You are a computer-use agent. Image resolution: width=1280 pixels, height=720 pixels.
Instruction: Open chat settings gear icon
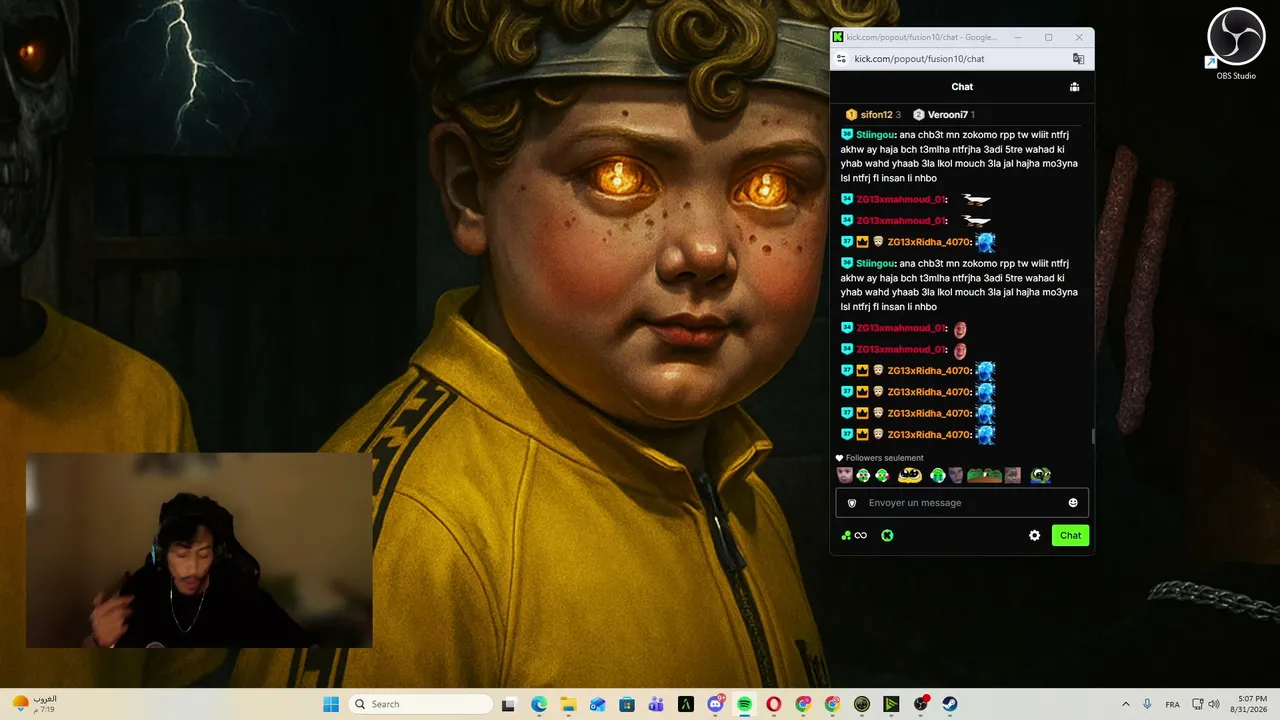tap(1035, 535)
